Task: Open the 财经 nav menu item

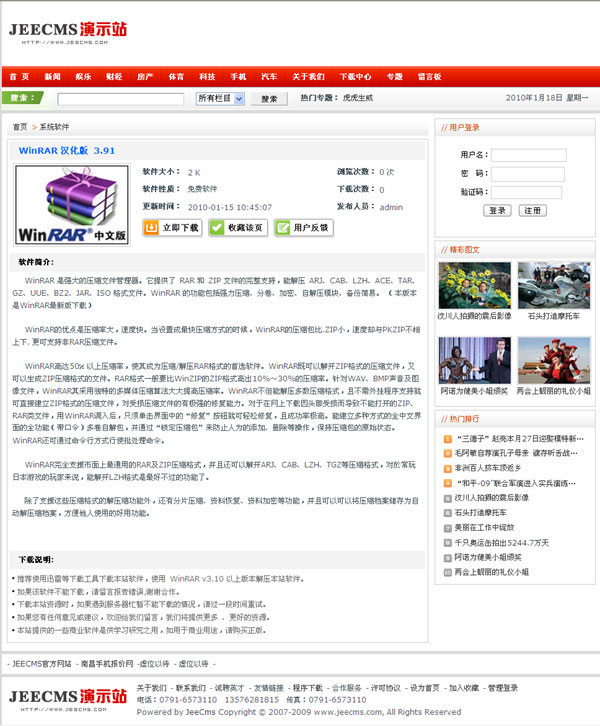Action: 114,76
